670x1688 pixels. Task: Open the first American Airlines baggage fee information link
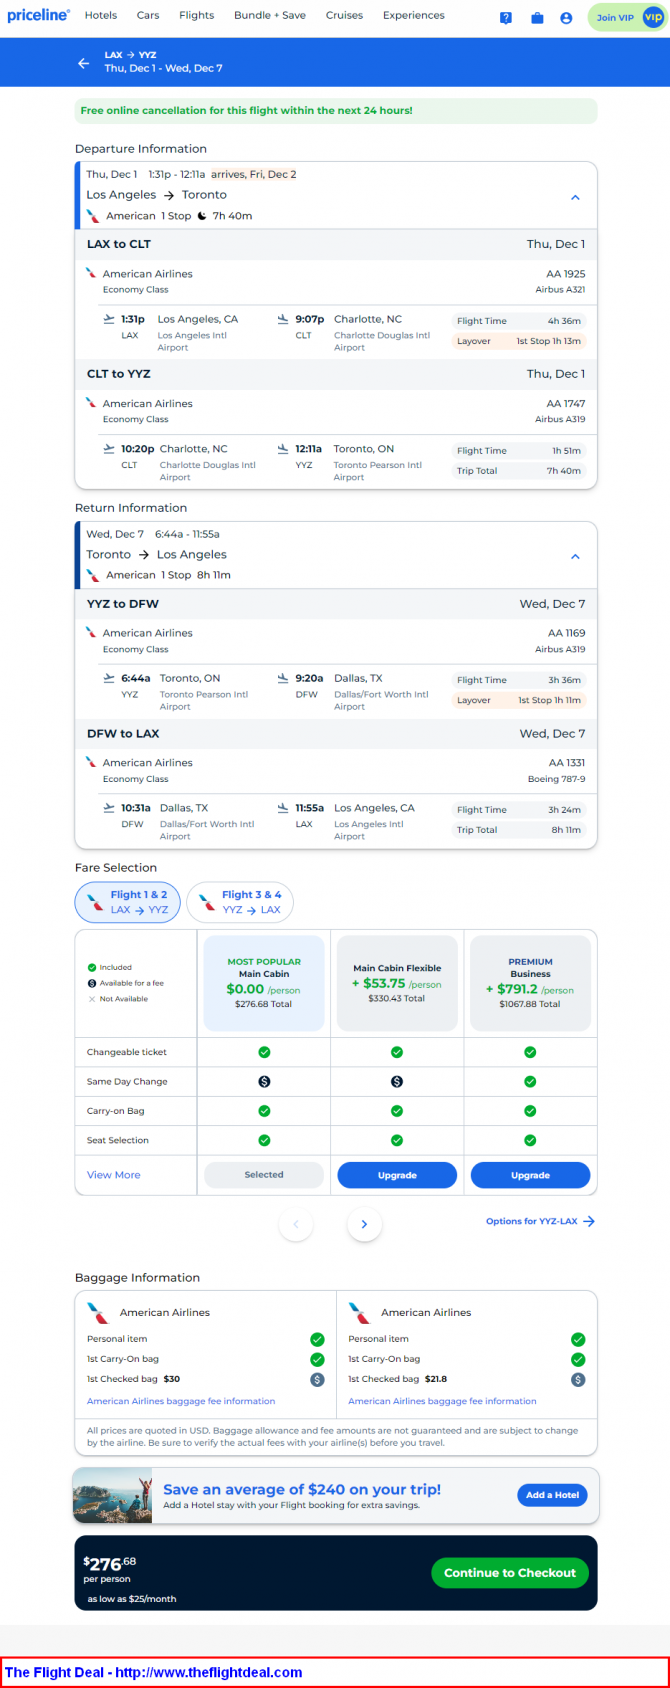[181, 1401]
